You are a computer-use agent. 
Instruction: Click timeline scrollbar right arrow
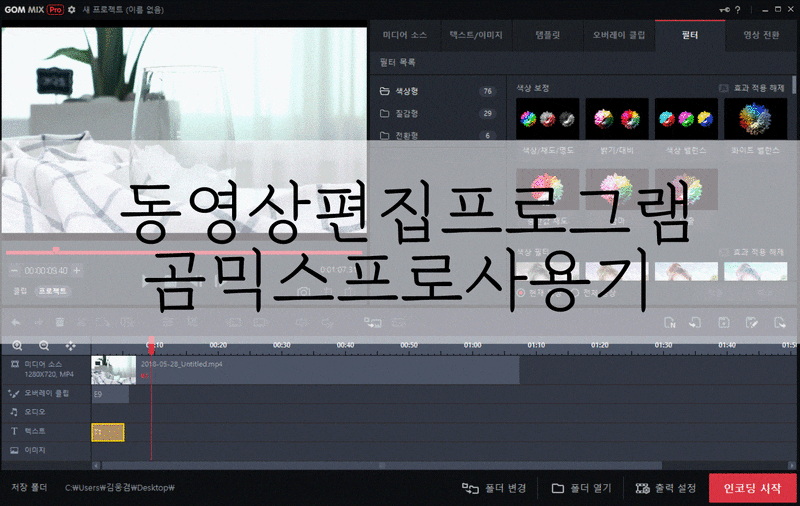791,465
